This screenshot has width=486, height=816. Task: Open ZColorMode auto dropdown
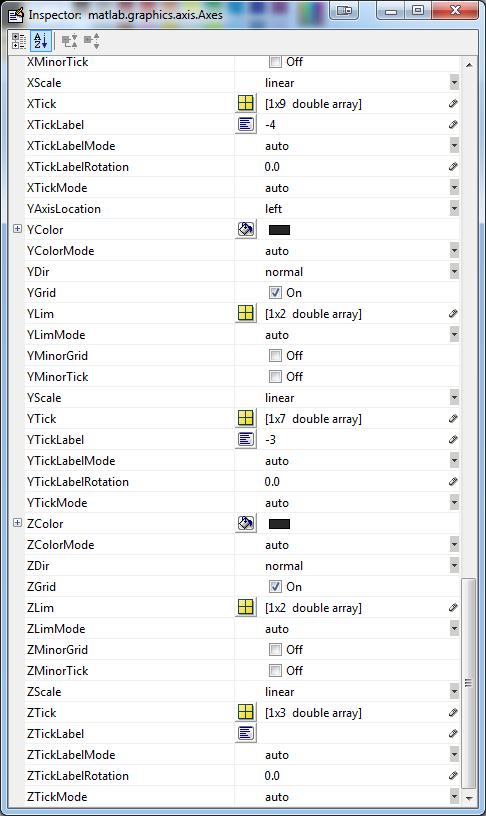coord(454,545)
